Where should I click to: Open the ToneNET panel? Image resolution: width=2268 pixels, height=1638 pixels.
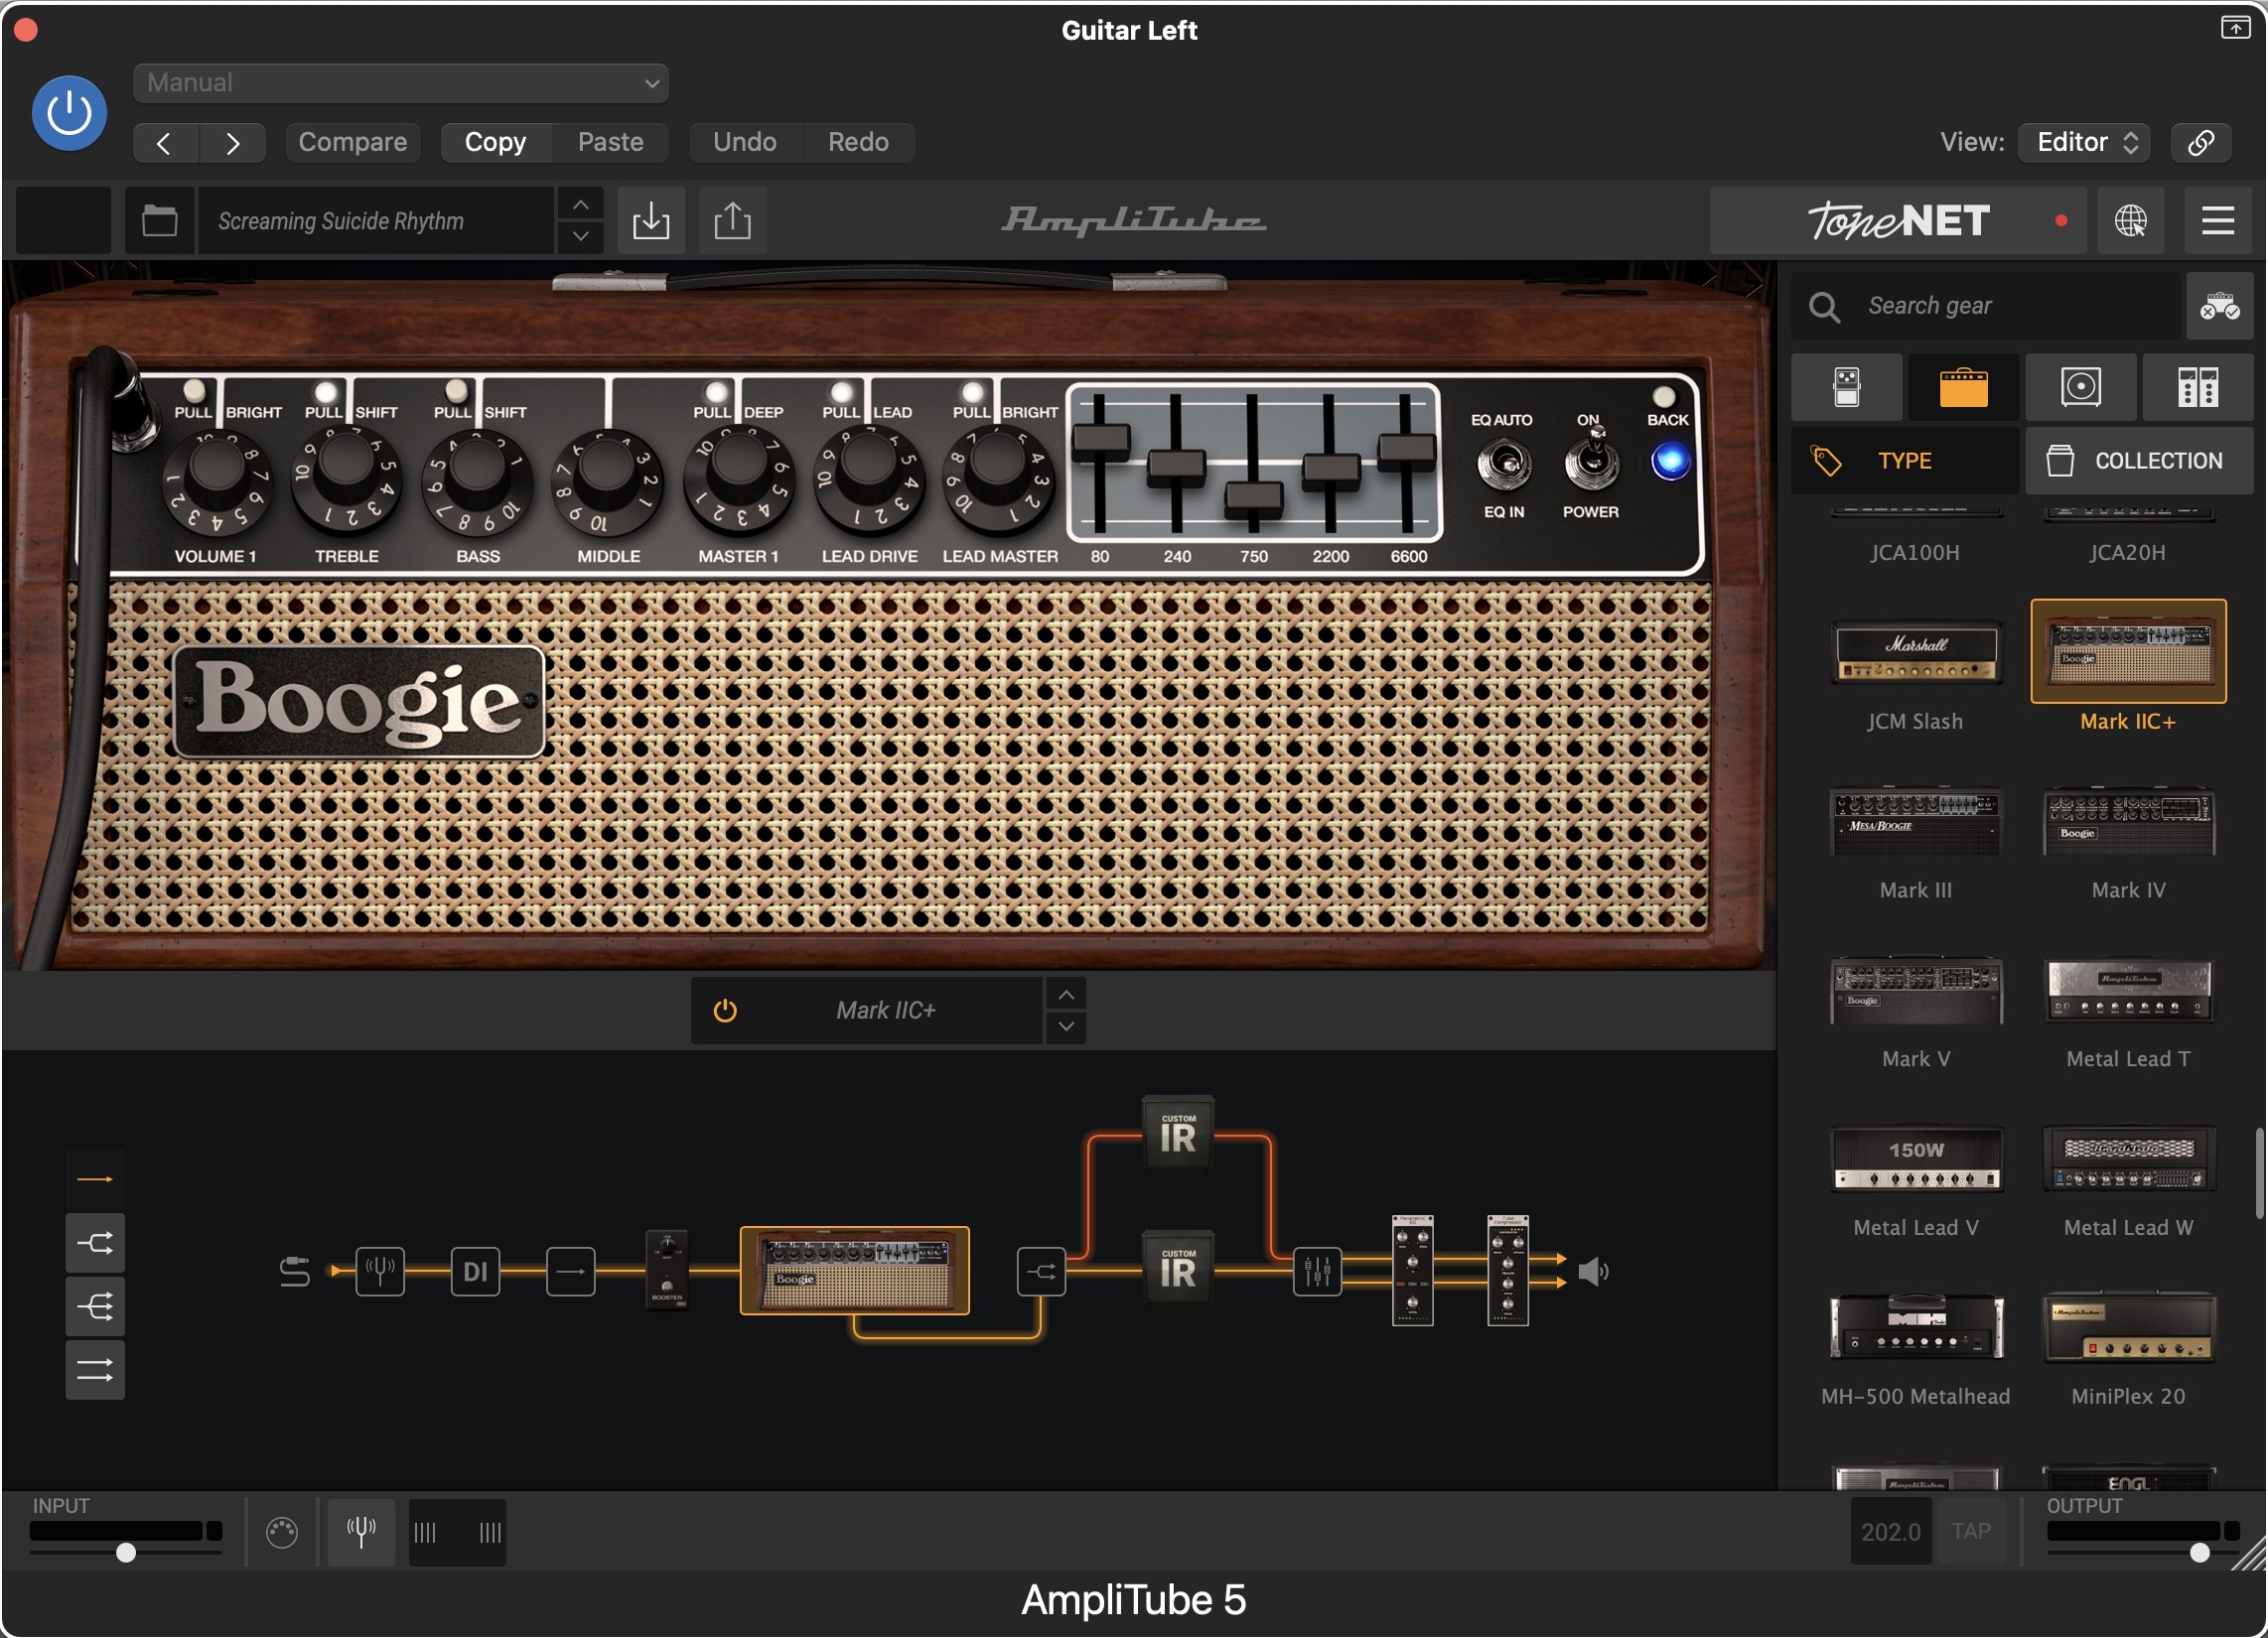click(x=1897, y=220)
